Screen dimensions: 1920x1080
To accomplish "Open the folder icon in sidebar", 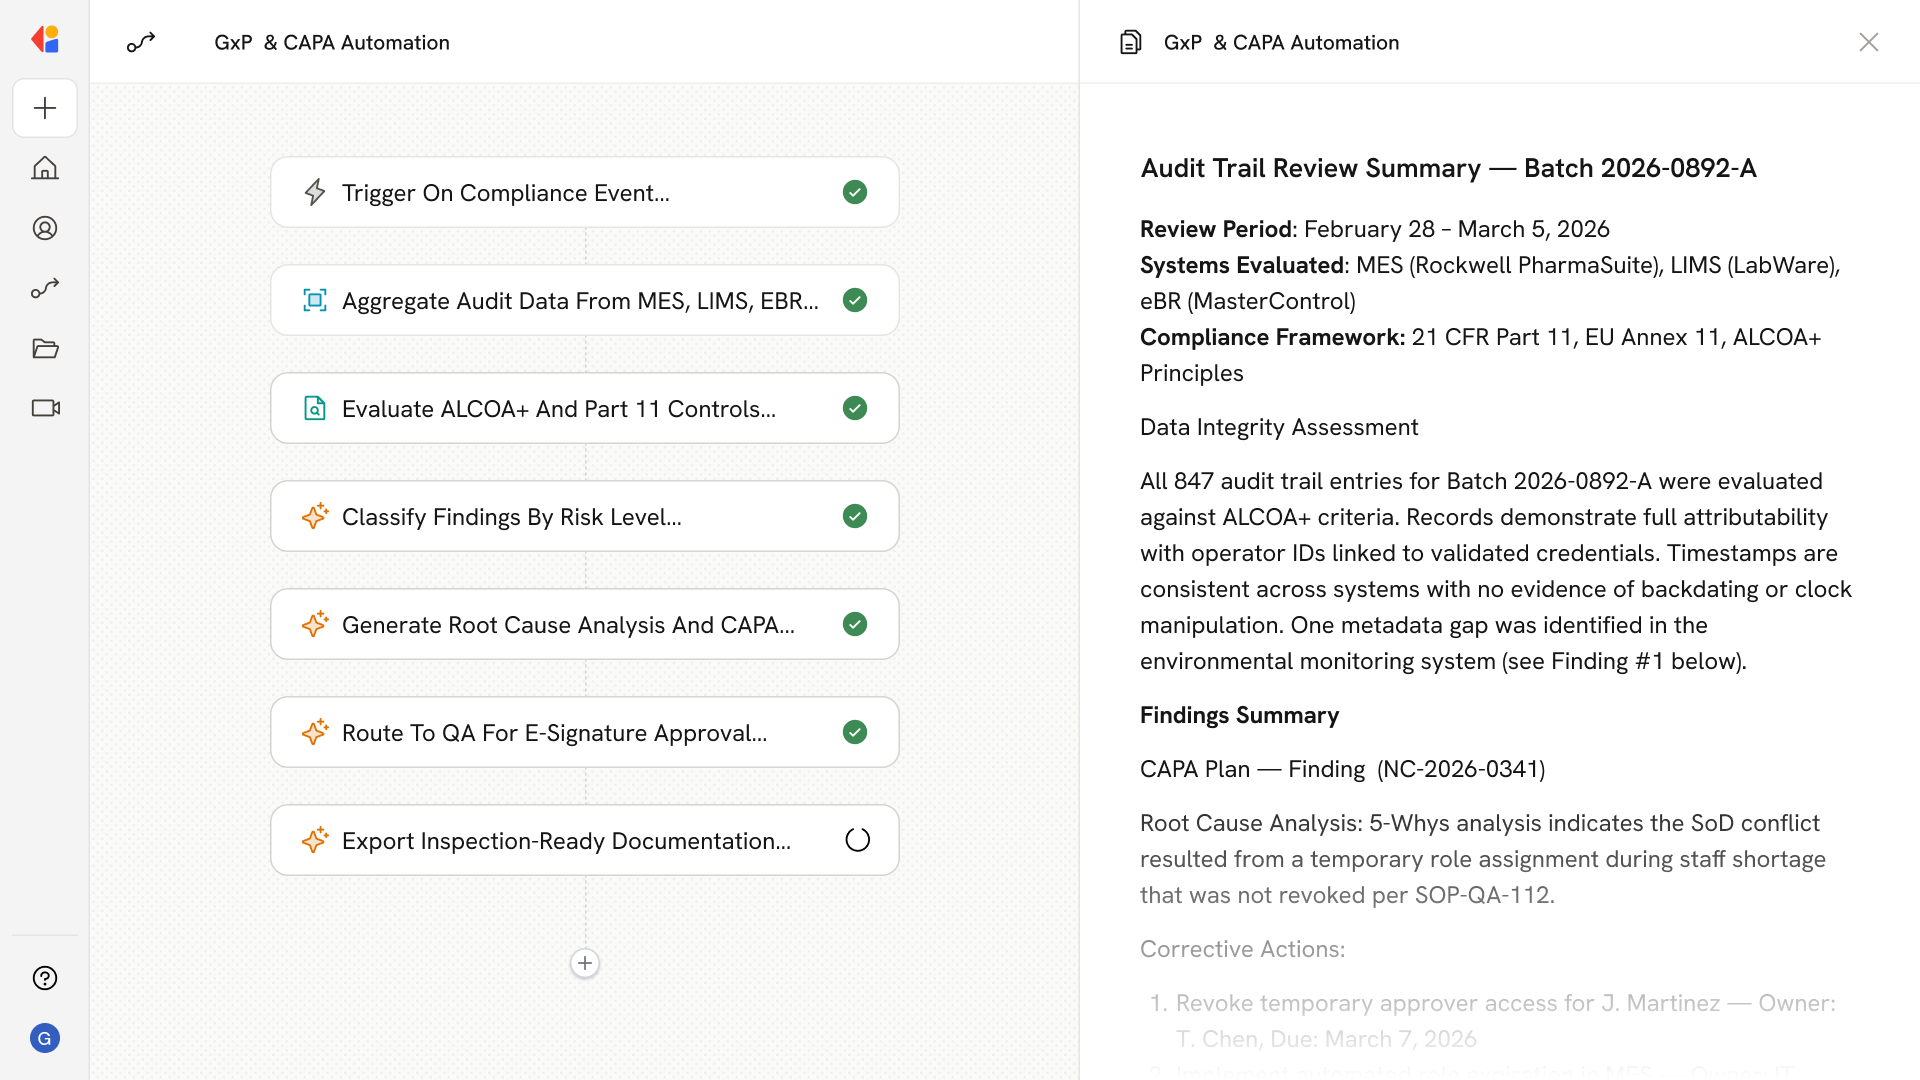I will coord(45,348).
